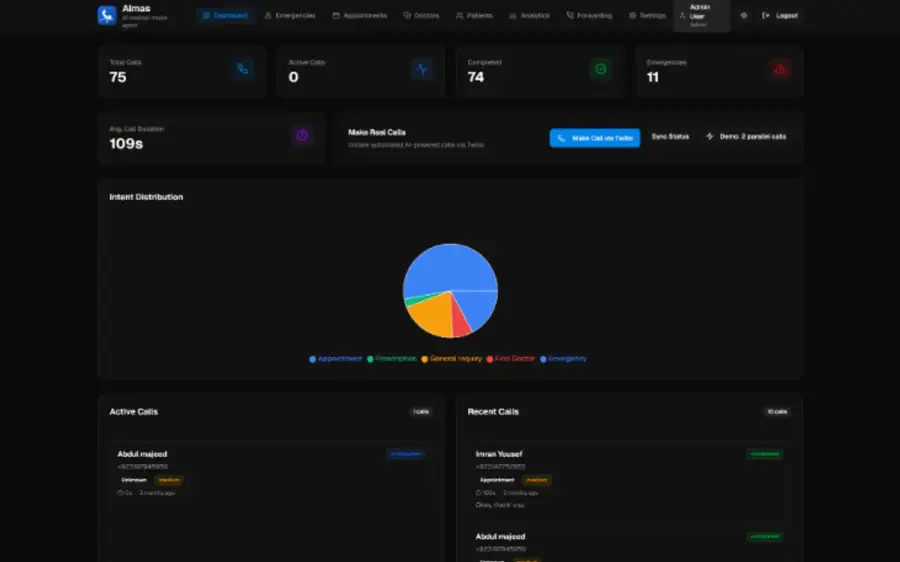Toggle the theme icon beside Logout
900x562 pixels.
coord(744,15)
